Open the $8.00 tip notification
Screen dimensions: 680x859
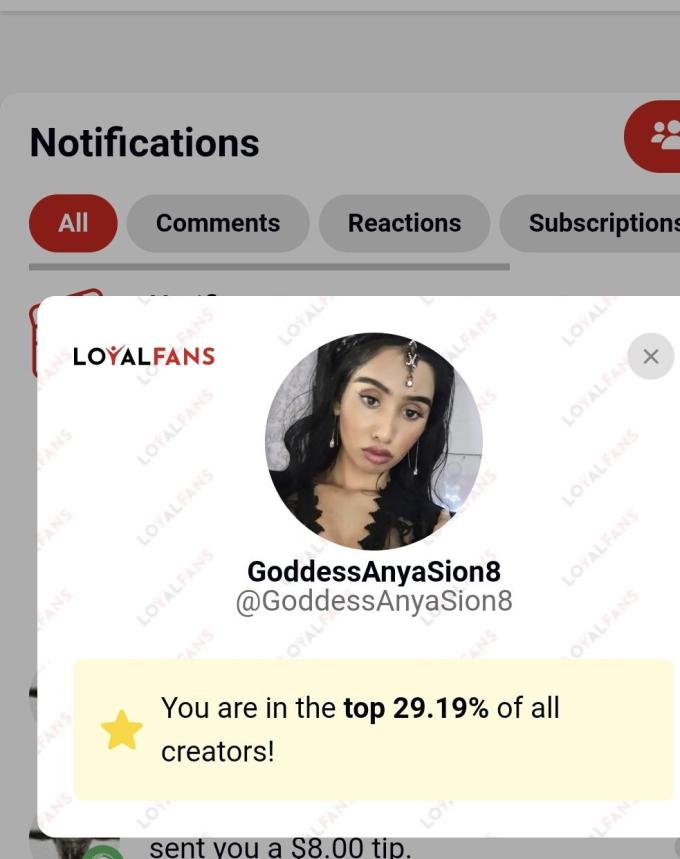[280, 848]
